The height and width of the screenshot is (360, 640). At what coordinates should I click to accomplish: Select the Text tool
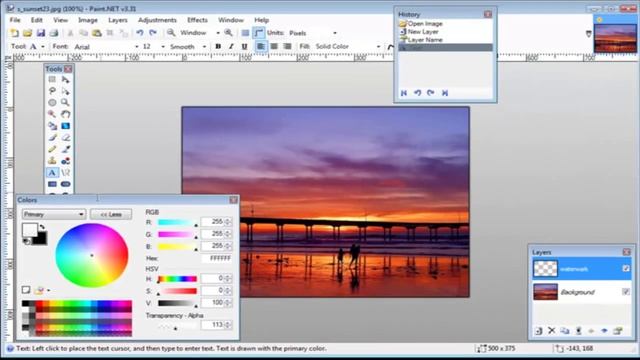tap(52, 173)
